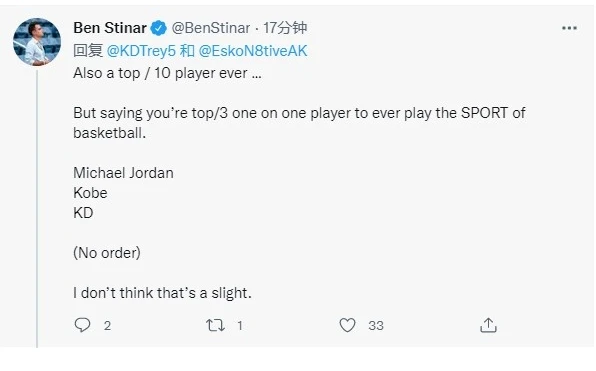
Task: Click the Ben Stinar display name
Action: [110, 28]
